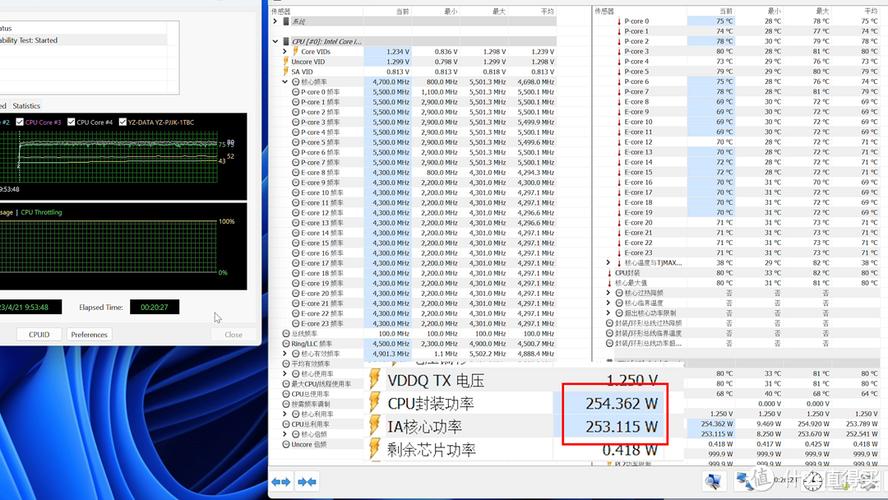Click the thermometer icon of P-core 0 temperature

click(x=619, y=22)
